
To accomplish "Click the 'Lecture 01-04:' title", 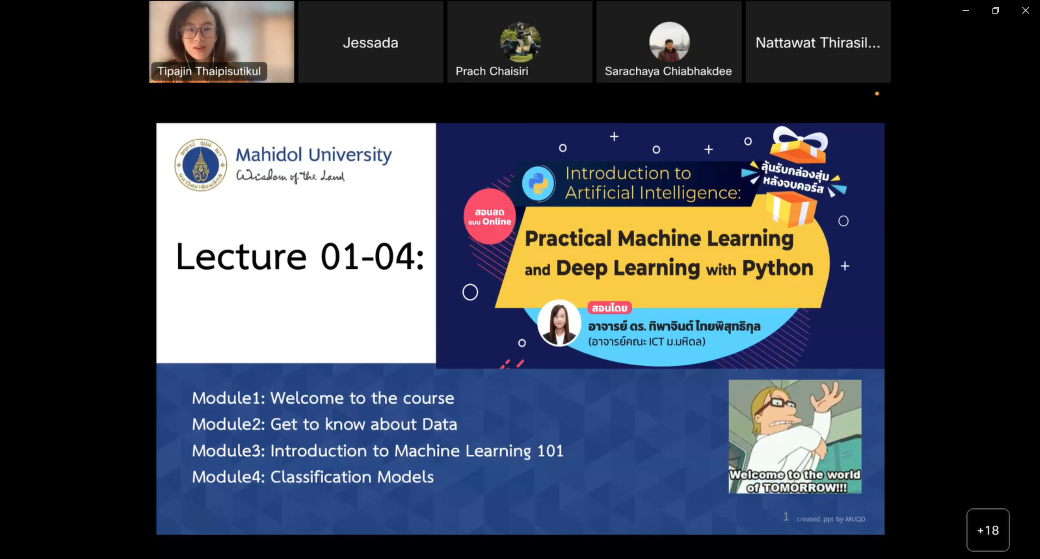I will [300, 257].
